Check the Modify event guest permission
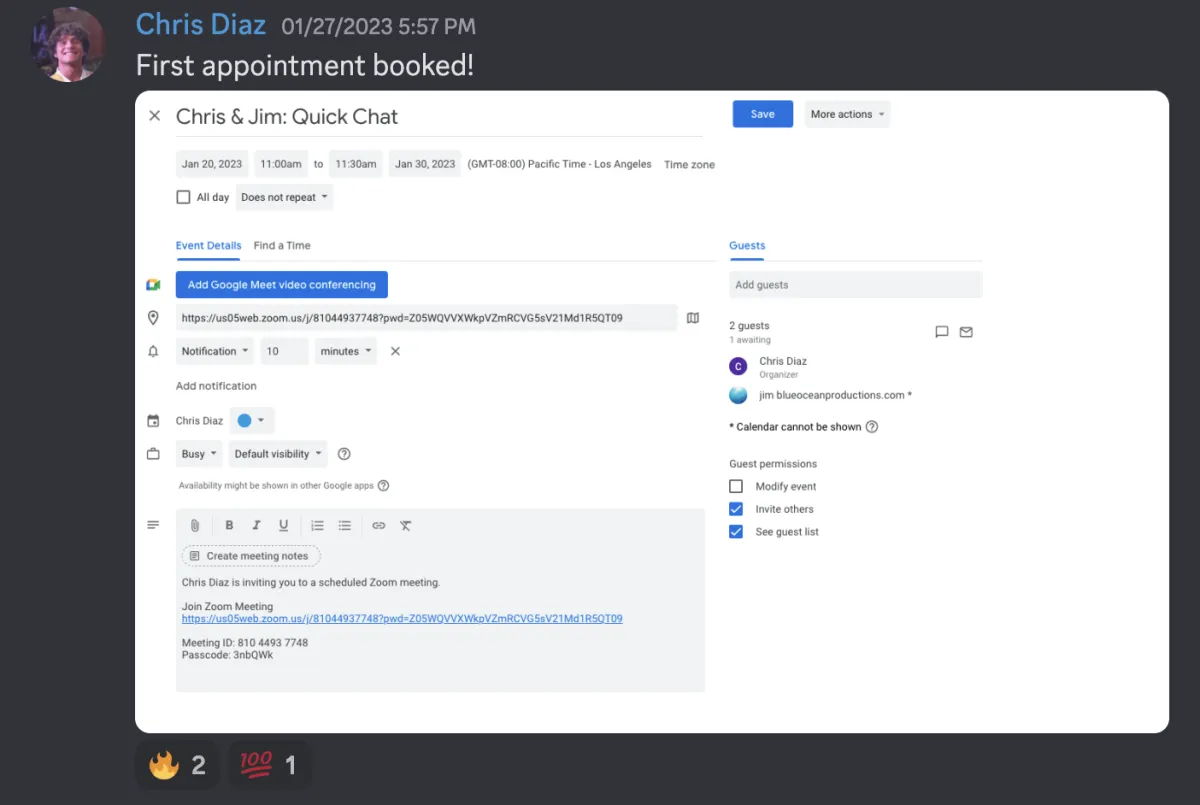 (736, 486)
